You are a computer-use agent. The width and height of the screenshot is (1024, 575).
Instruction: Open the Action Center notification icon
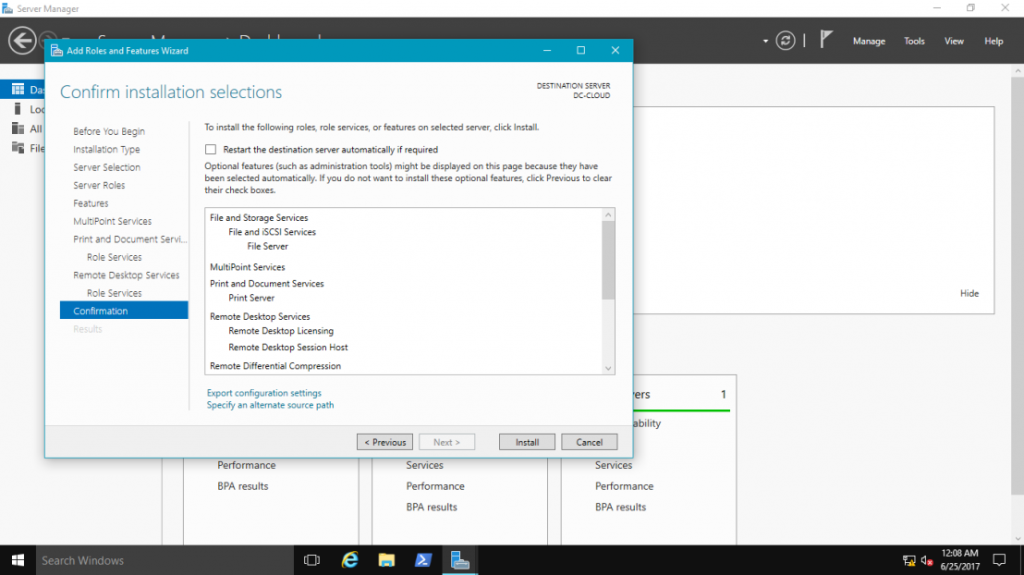(x=999, y=561)
